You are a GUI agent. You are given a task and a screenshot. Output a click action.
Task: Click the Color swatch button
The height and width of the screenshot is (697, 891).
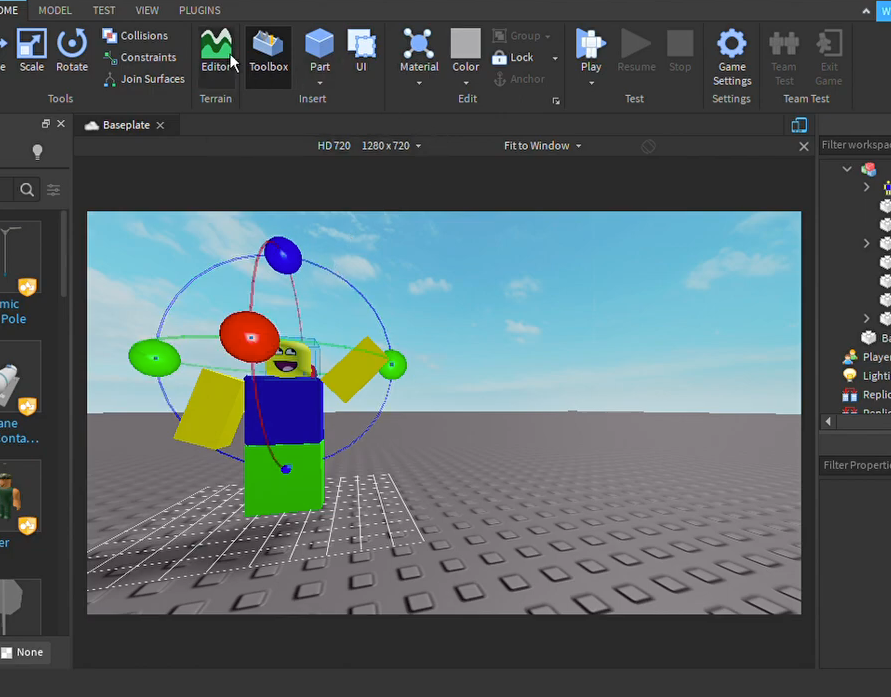[465, 45]
